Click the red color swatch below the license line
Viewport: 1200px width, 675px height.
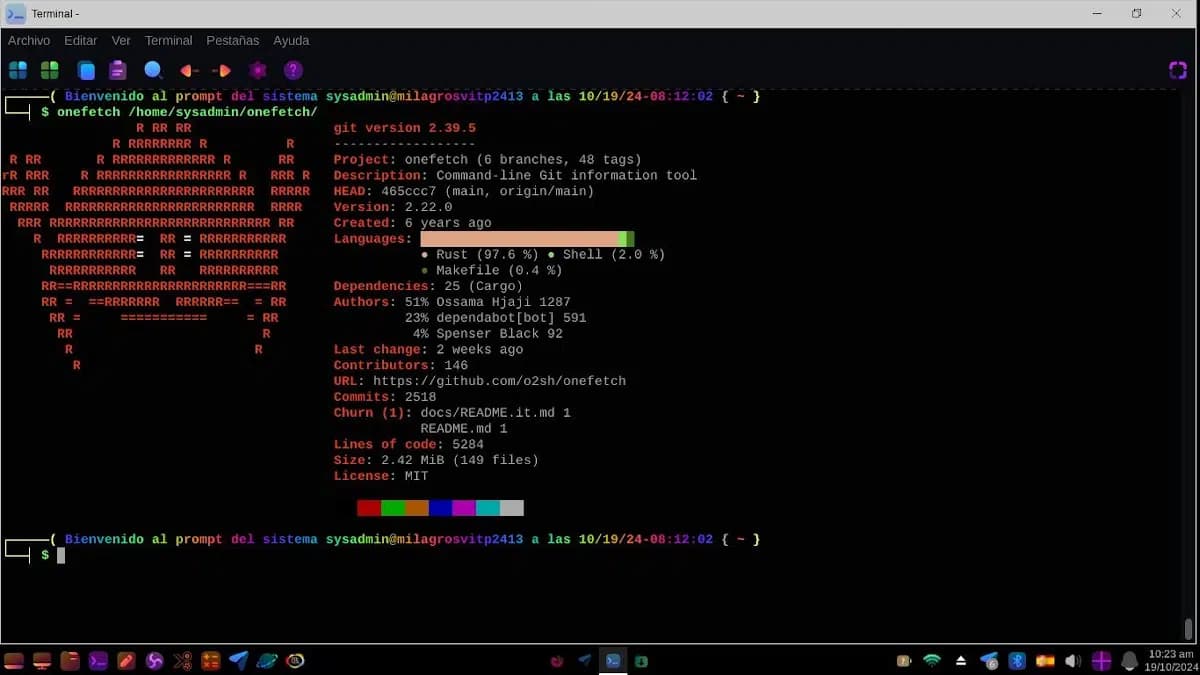coord(368,507)
